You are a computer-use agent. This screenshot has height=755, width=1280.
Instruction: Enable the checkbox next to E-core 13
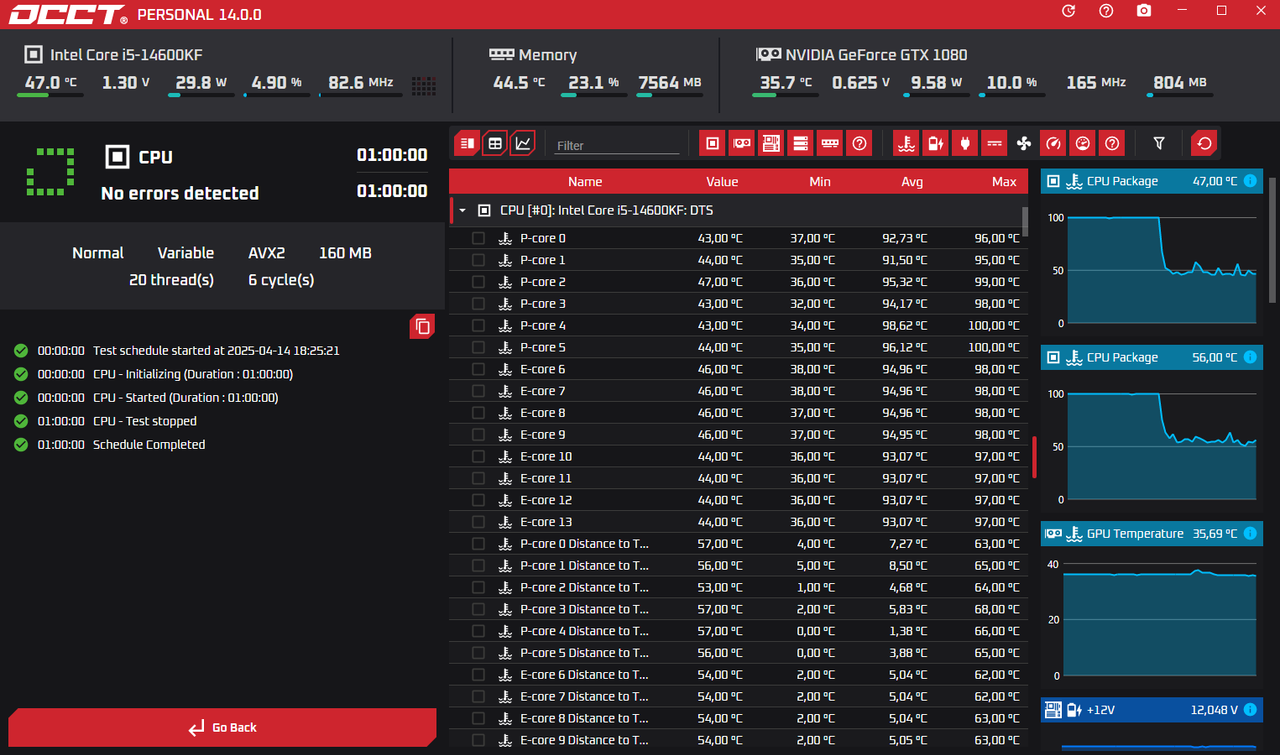(478, 521)
